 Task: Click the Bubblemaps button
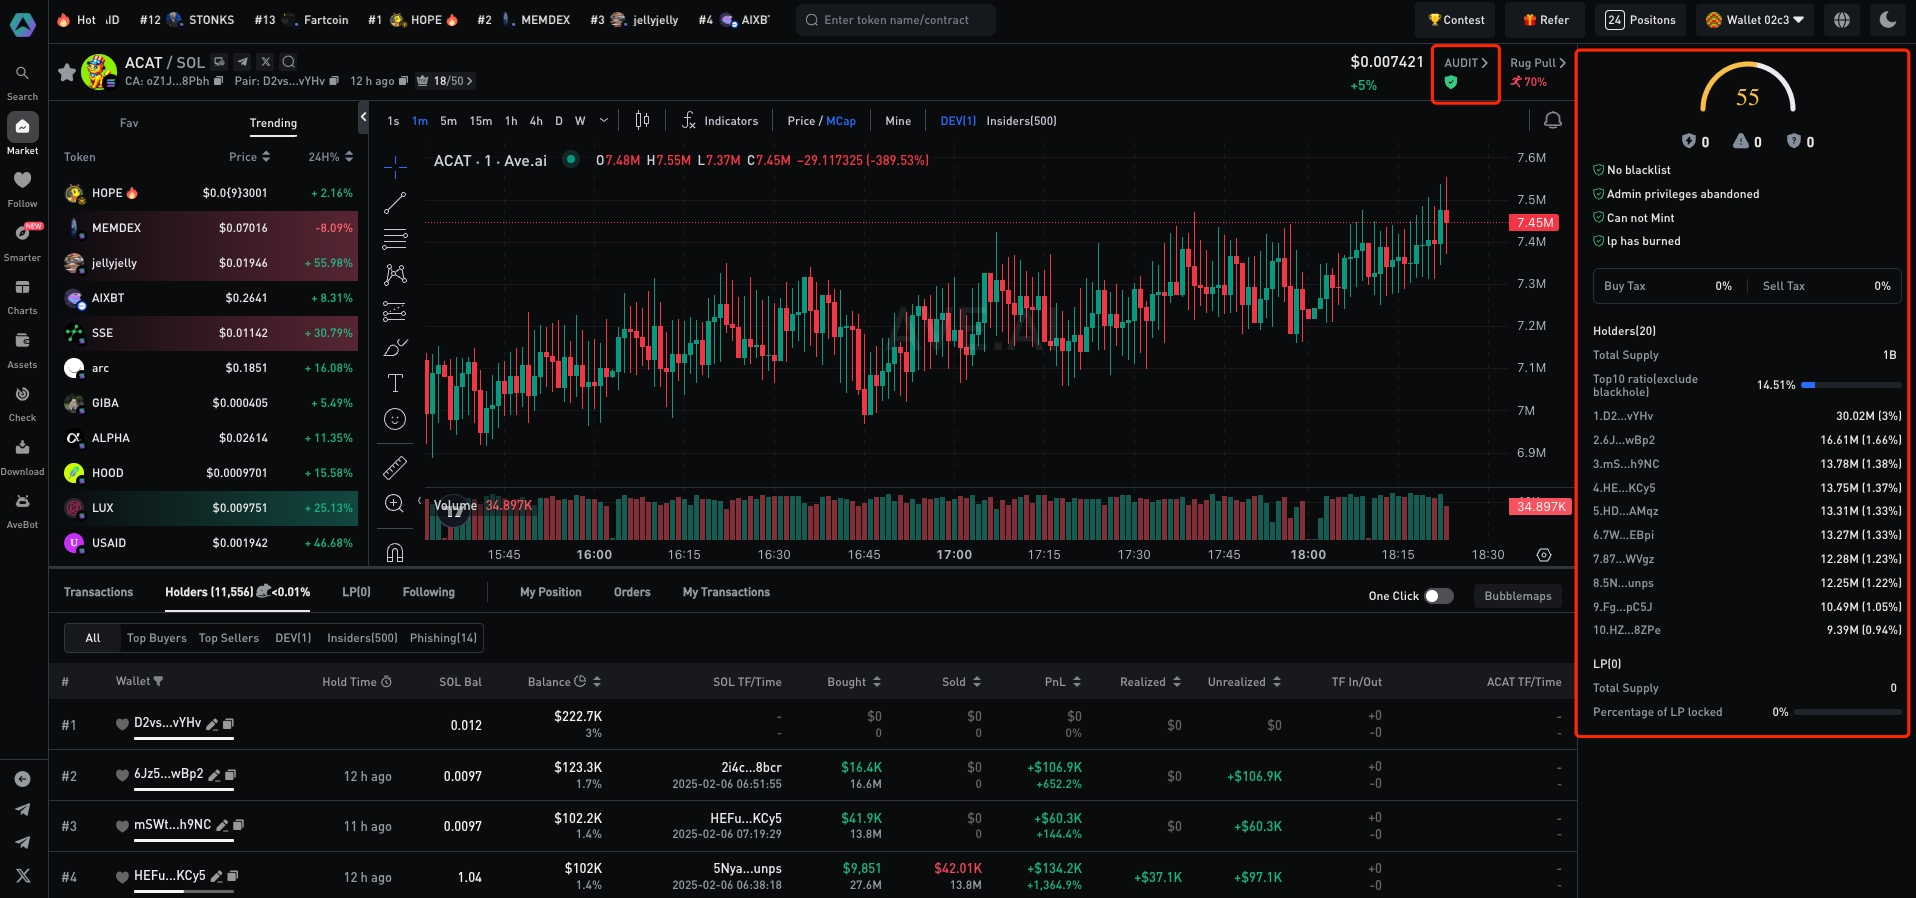click(x=1517, y=596)
